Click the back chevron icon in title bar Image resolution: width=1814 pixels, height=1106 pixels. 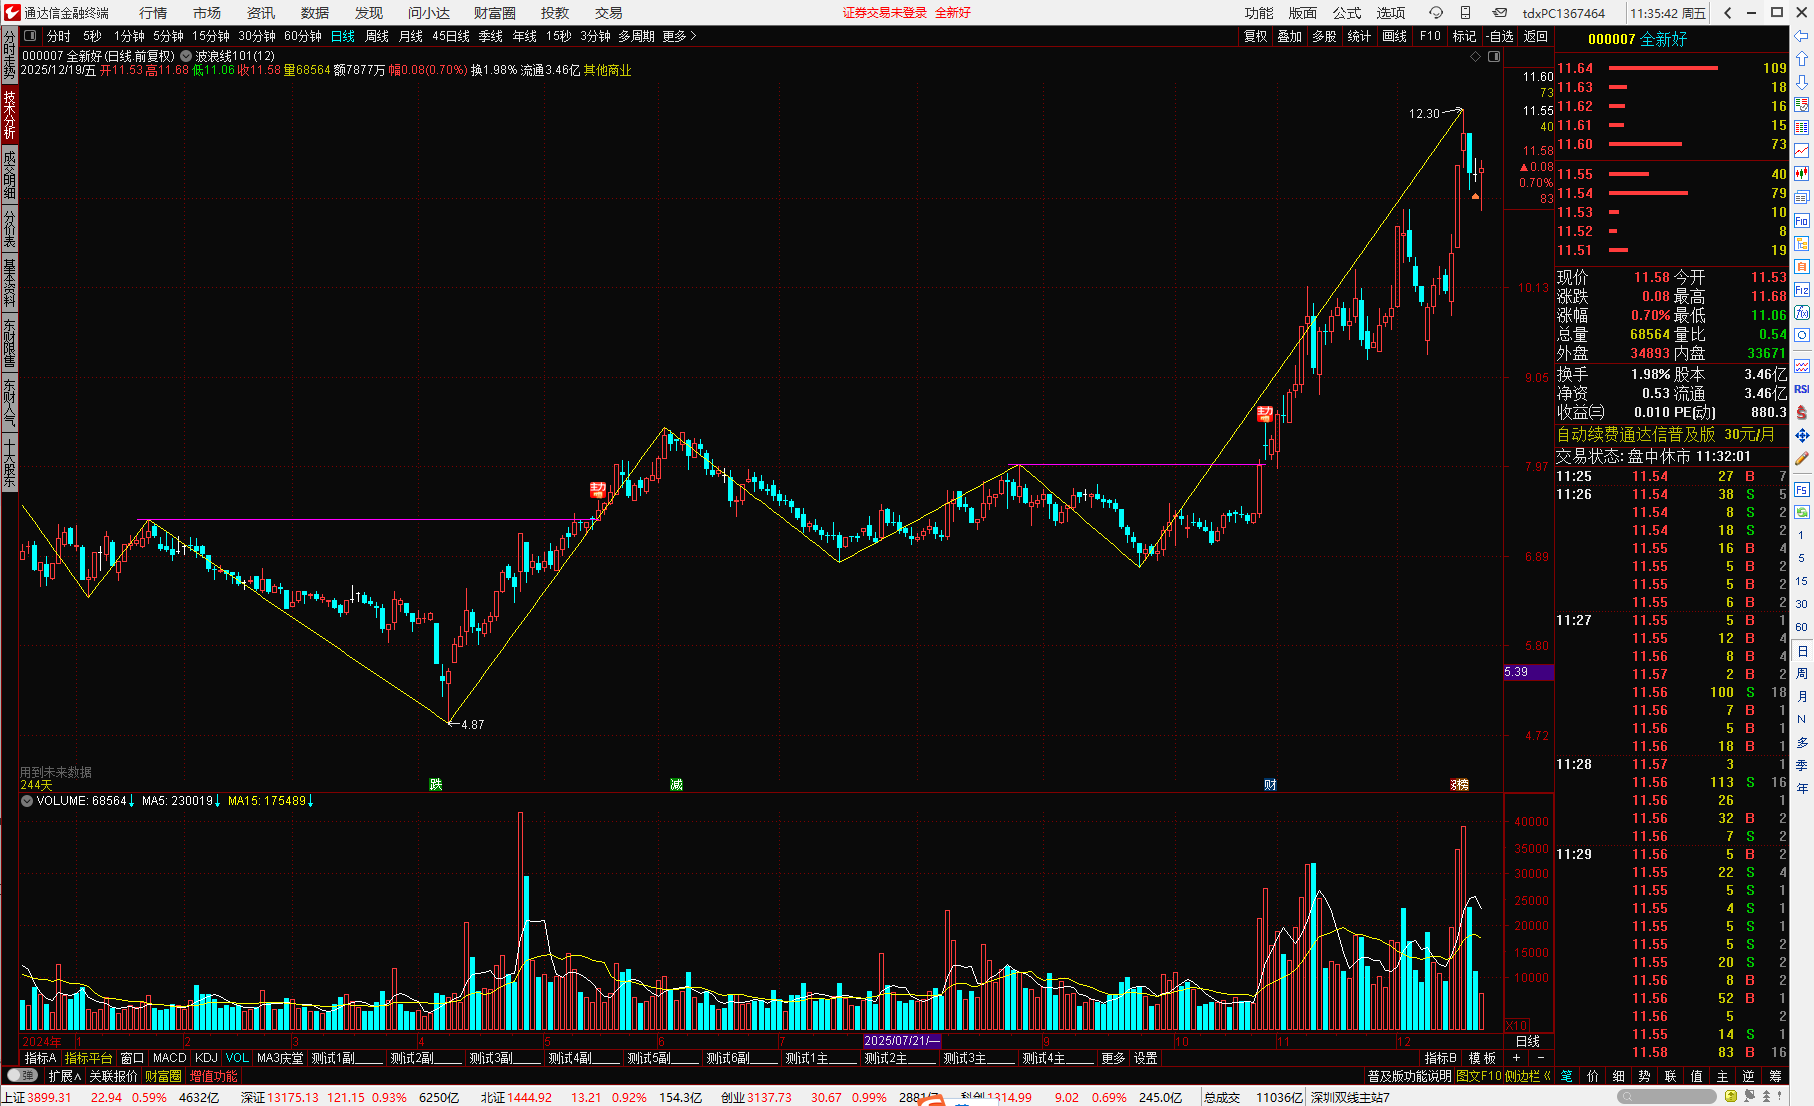tap(1728, 12)
